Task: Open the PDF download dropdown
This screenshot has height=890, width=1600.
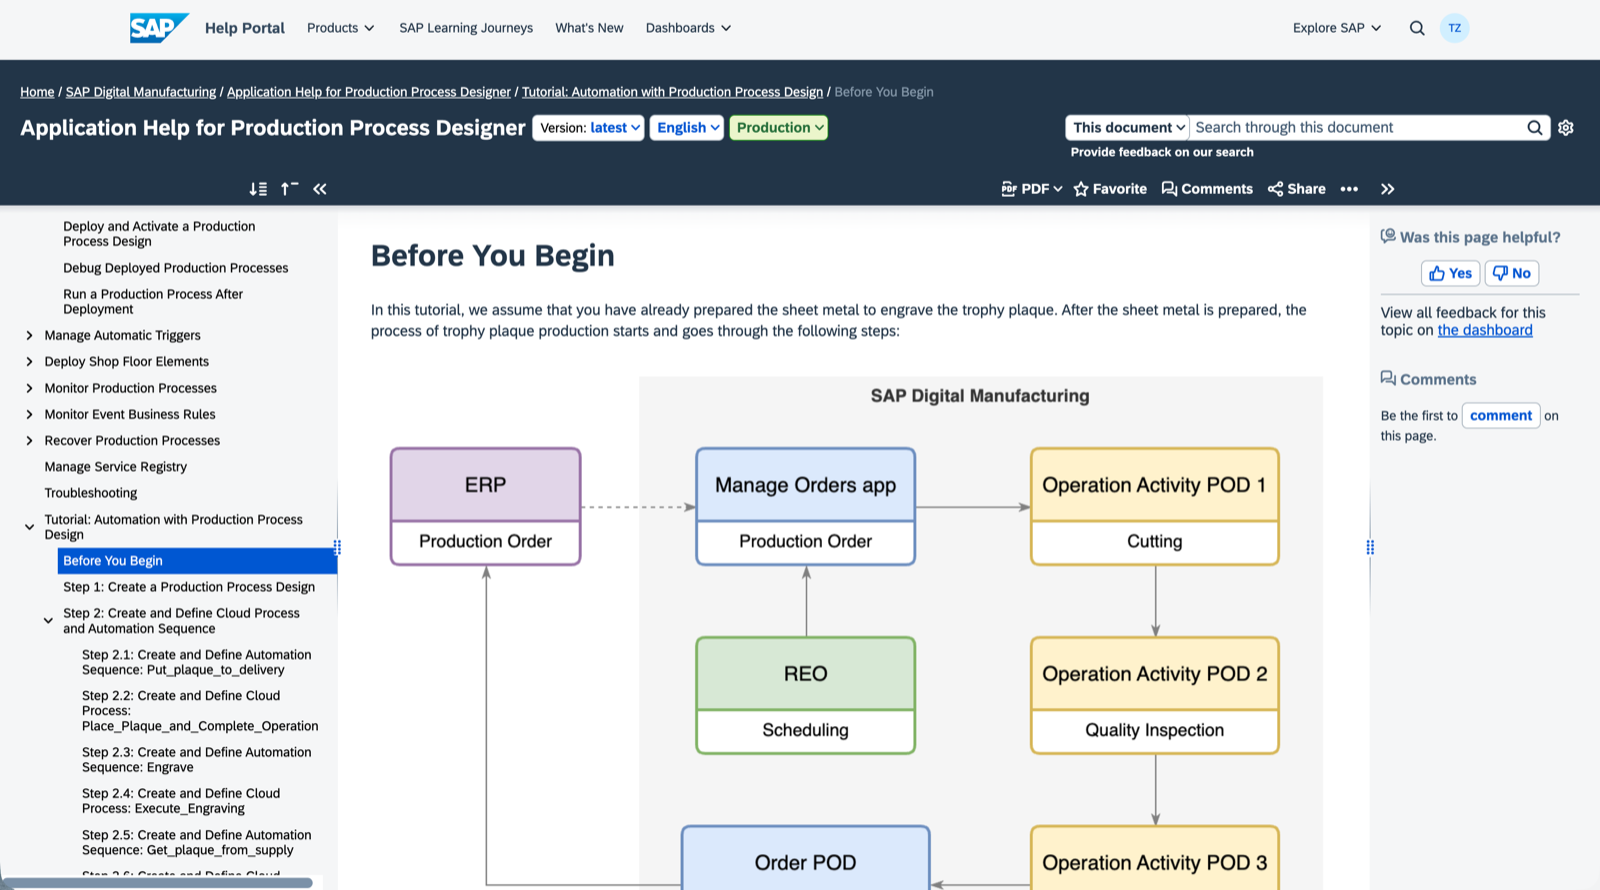Action: tap(1032, 189)
